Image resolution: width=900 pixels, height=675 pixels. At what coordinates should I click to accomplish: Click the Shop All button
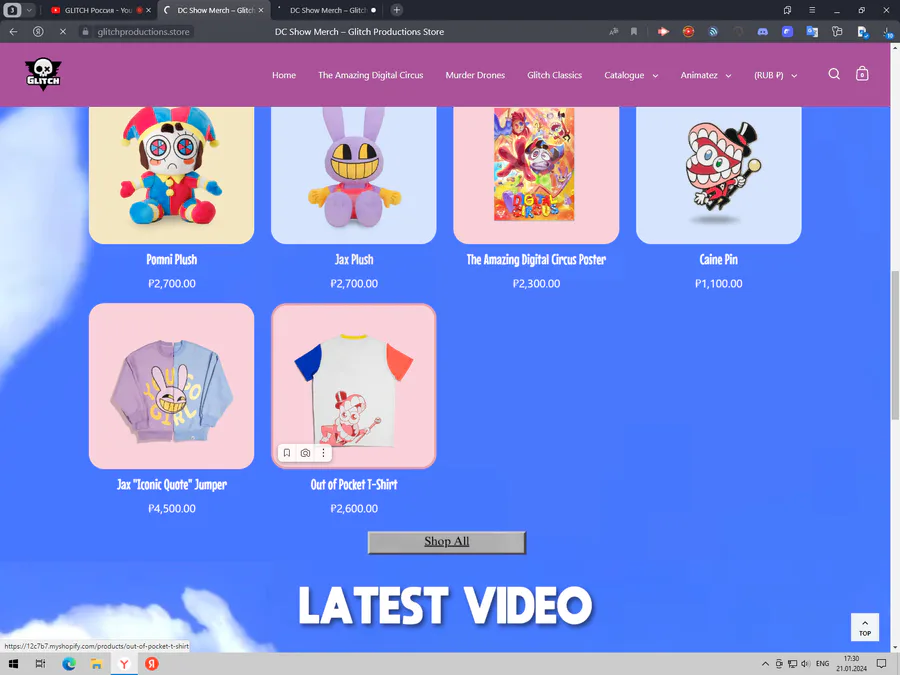click(447, 542)
